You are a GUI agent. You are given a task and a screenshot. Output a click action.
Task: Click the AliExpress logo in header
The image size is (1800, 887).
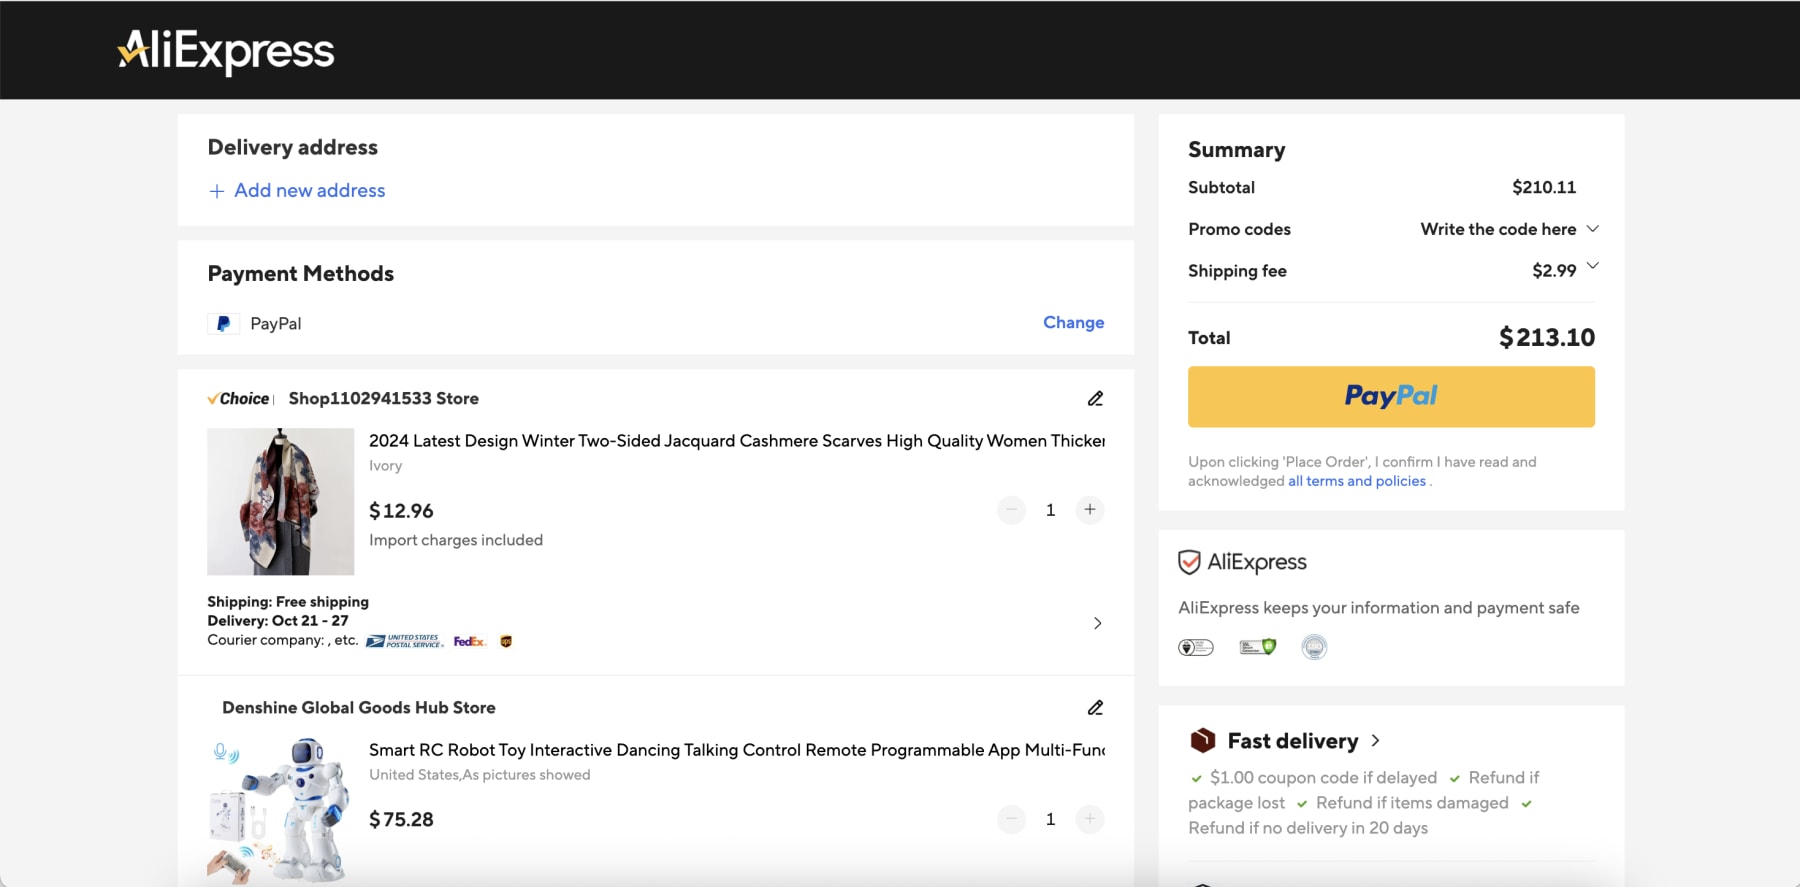226,50
